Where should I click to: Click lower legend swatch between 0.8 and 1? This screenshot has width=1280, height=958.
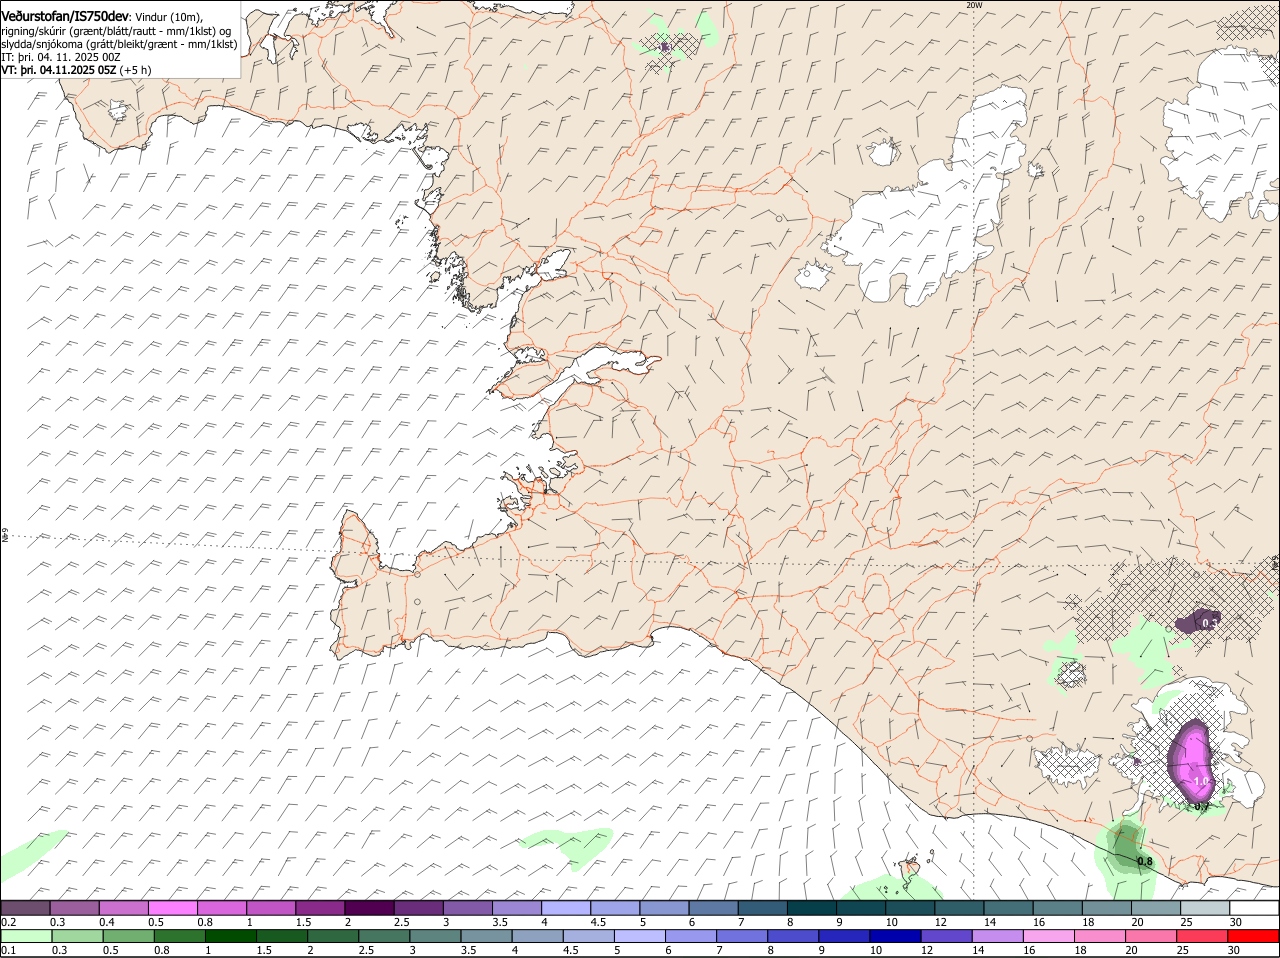tap(179, 936)
